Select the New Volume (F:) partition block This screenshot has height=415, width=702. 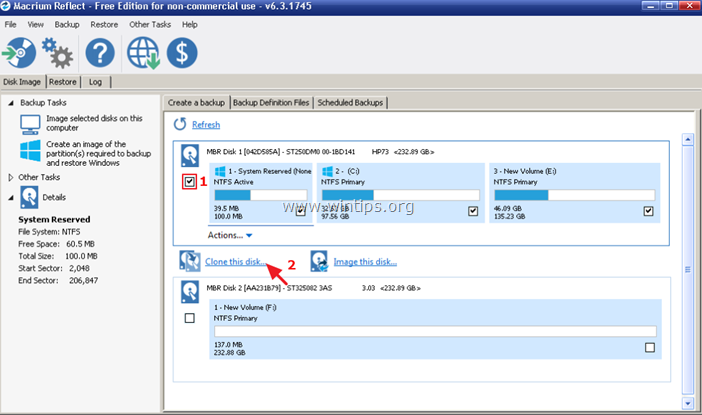pos(435,329)
